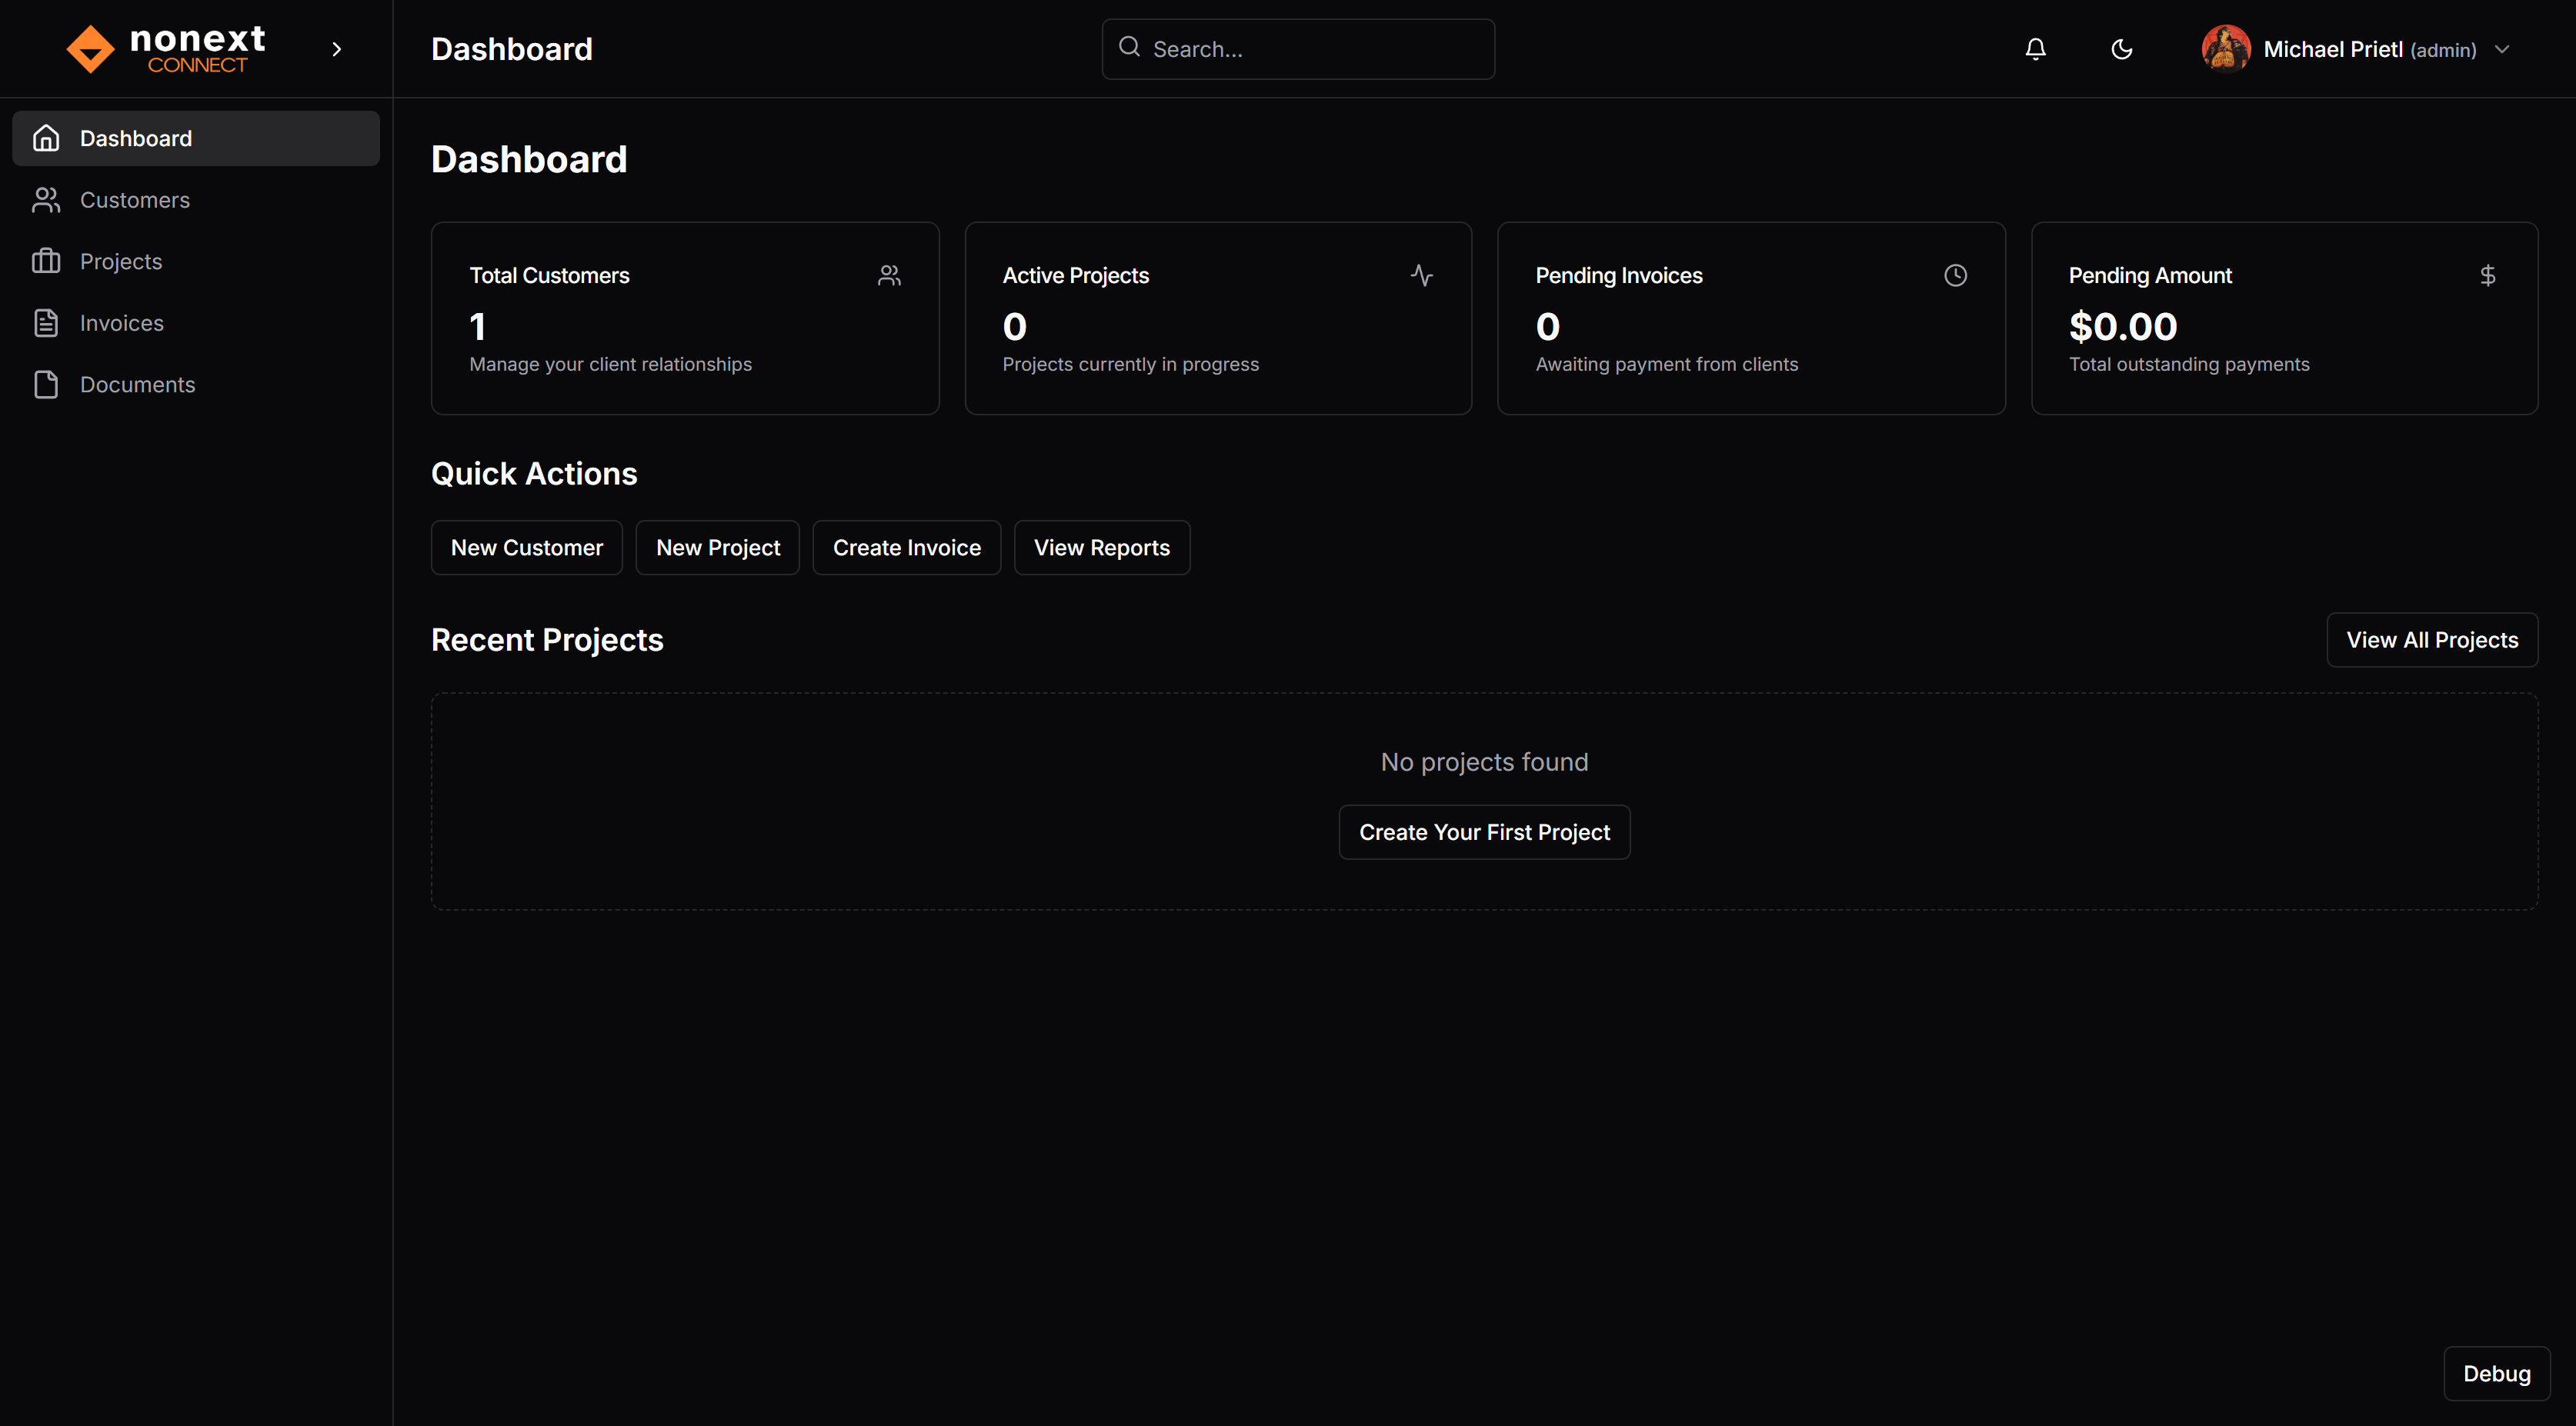Click Create Invoice quick action

coord(906,547)
